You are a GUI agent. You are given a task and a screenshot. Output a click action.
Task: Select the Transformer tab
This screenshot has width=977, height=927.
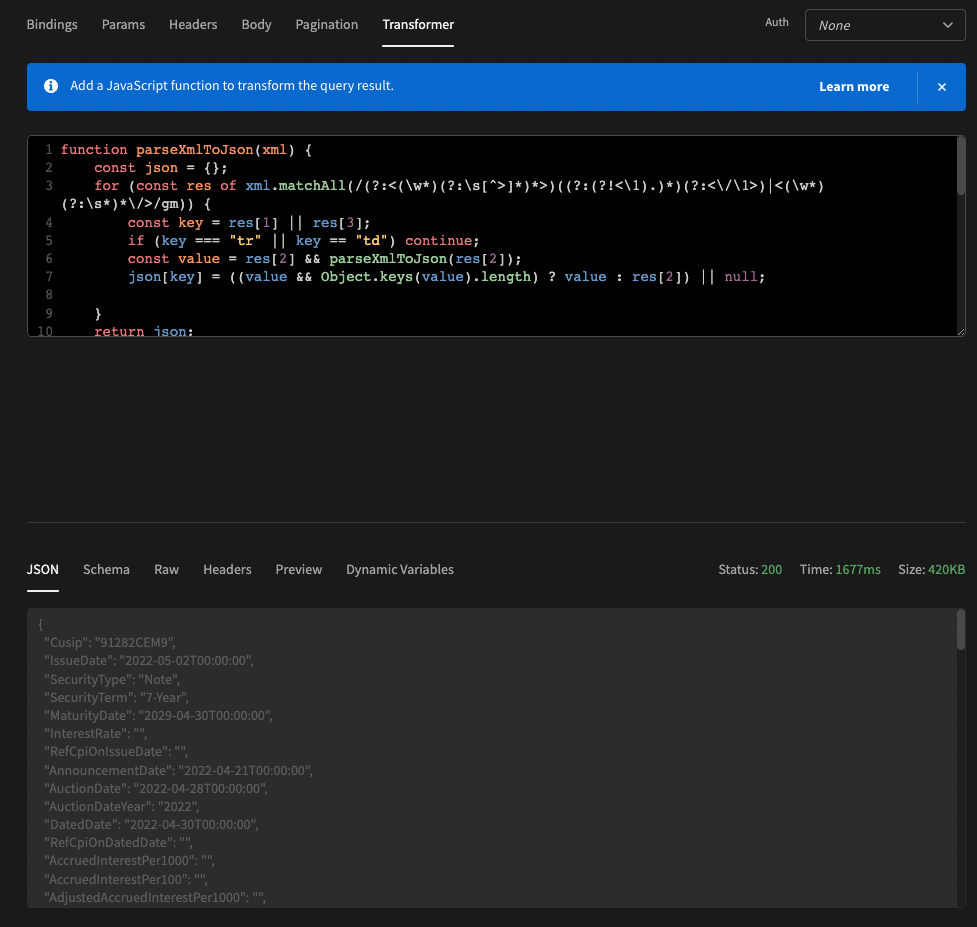[x=418, y=24]
